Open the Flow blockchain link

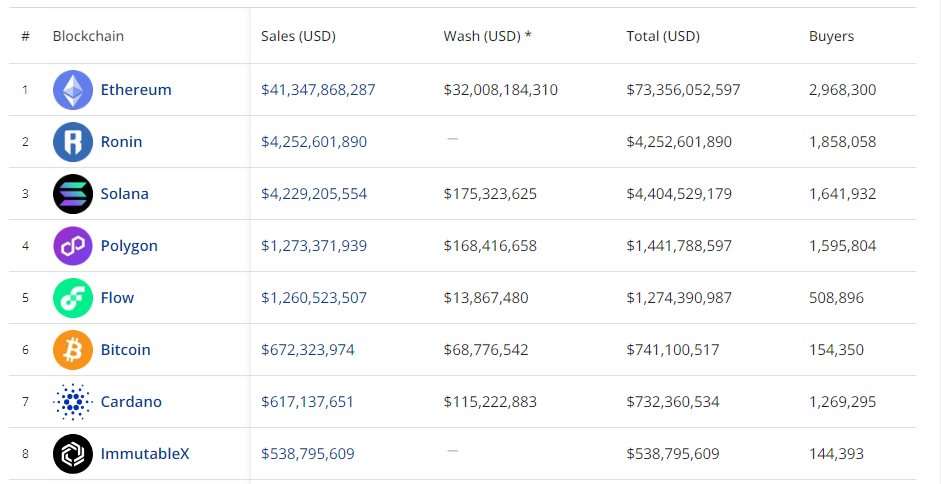click(x=117, y=298)
